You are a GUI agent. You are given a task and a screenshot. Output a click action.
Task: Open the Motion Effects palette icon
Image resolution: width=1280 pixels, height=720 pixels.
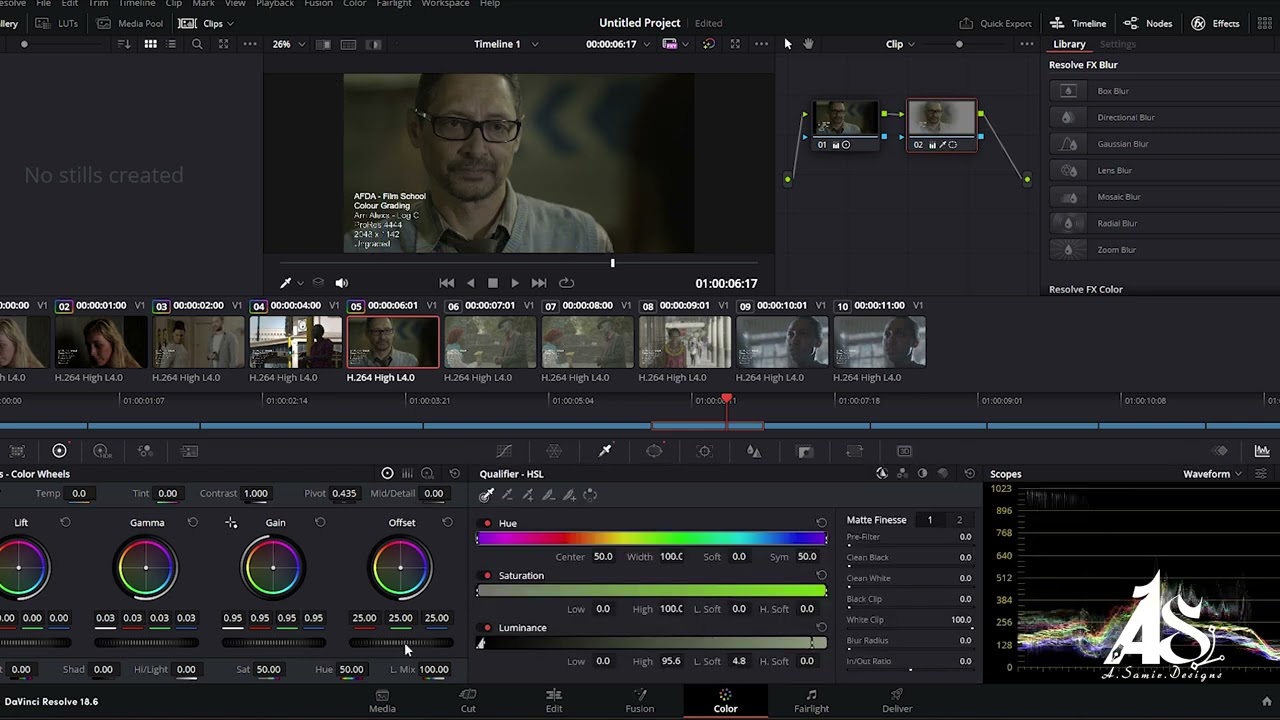pyautogui.click(x=189, y=451)
